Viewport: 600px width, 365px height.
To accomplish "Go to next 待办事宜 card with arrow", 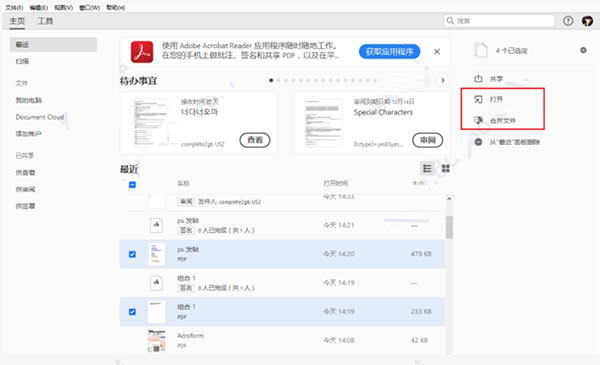I will (443, 80).
